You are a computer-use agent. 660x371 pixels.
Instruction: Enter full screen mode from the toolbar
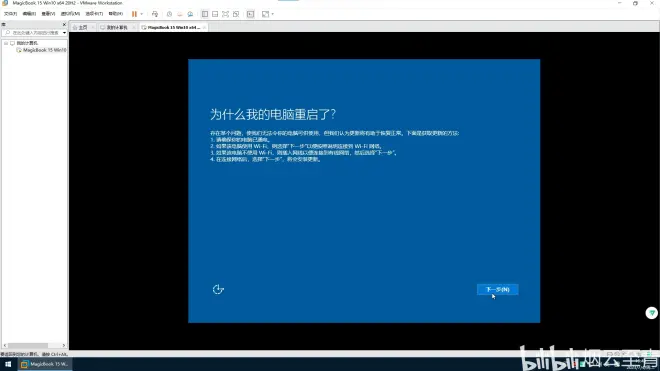[x=226, y=14]
